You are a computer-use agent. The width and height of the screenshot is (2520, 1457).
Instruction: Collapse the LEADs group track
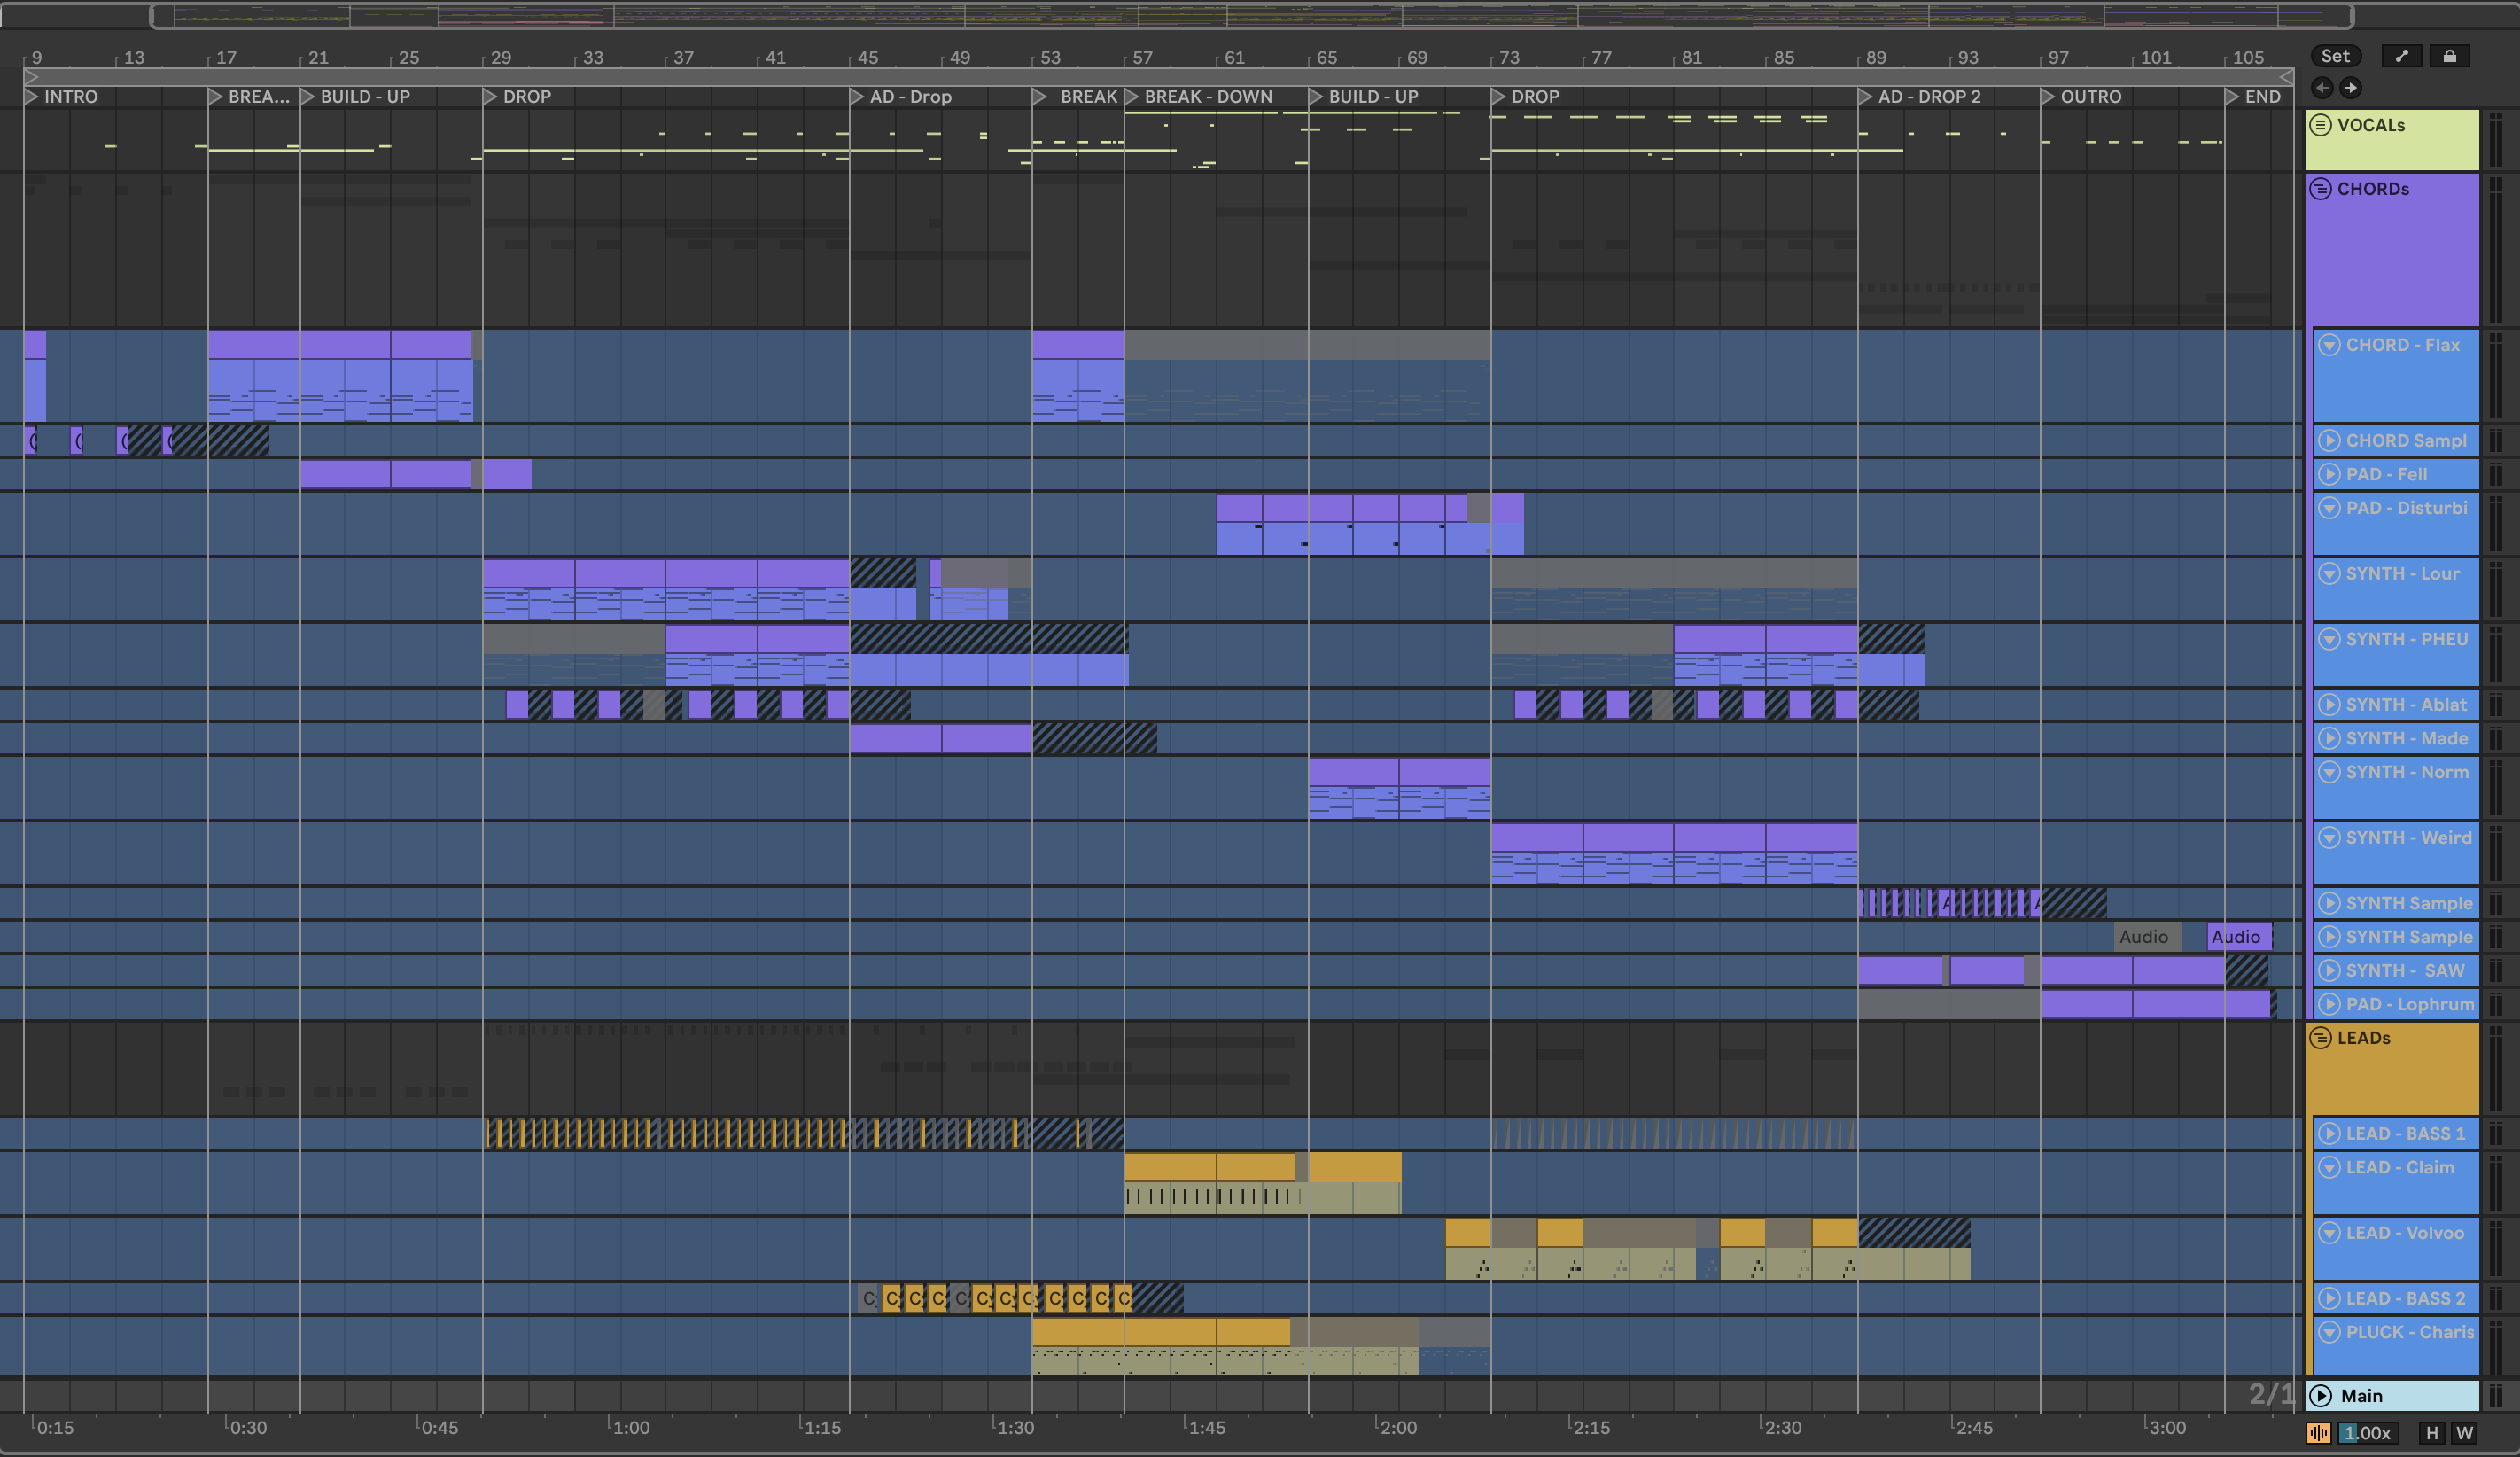coord(2321,1038)
